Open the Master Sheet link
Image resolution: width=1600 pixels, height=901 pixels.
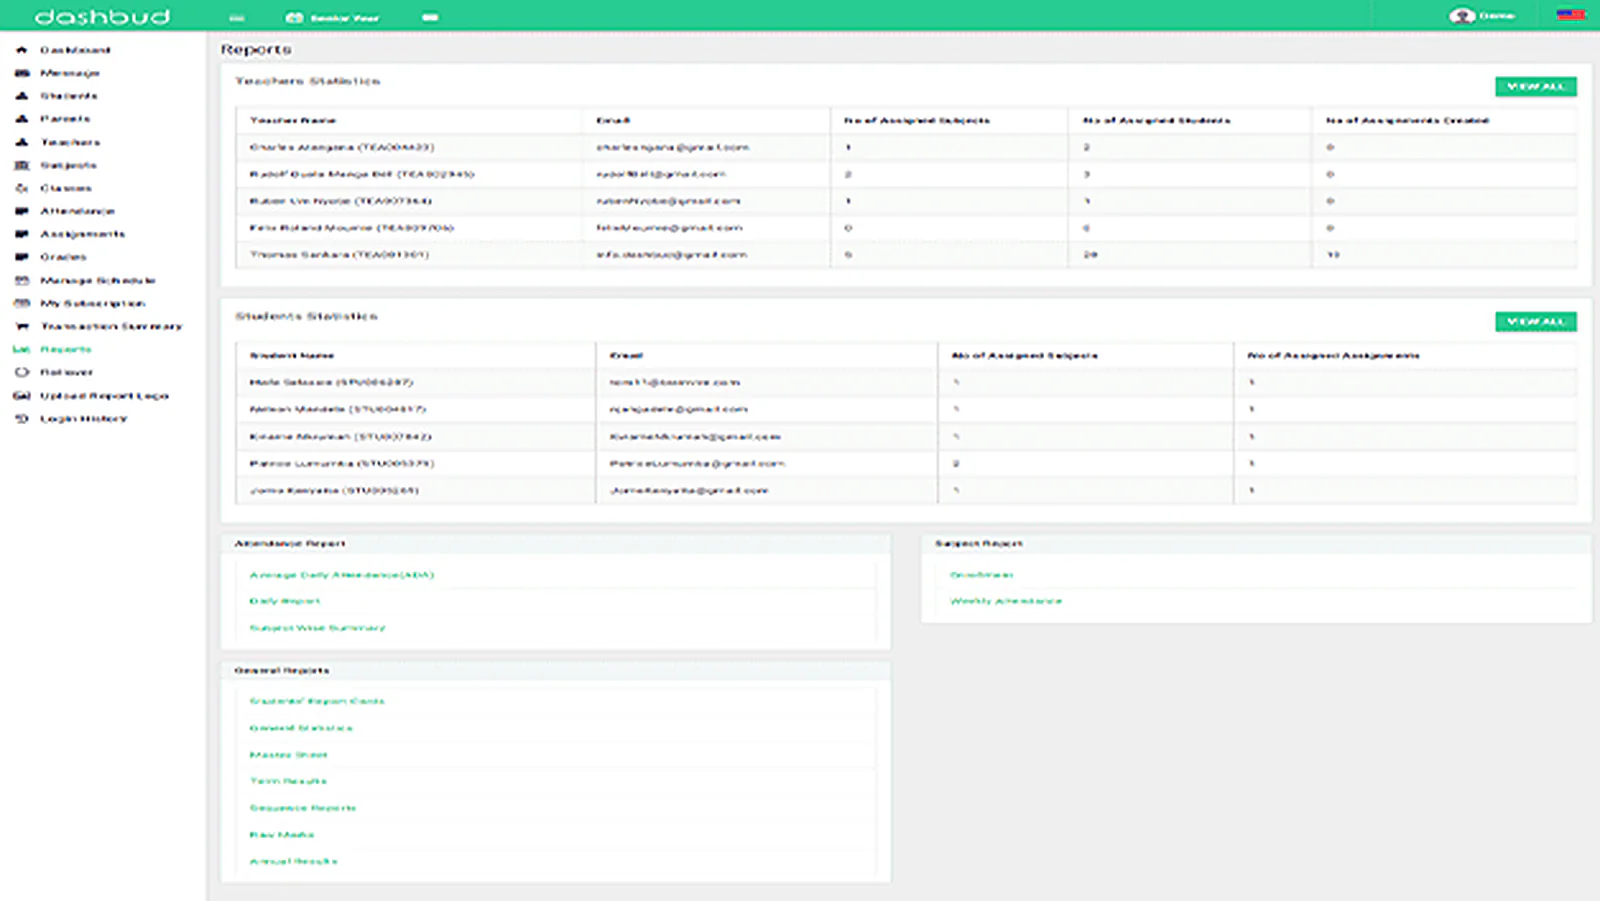click(289, 755)
